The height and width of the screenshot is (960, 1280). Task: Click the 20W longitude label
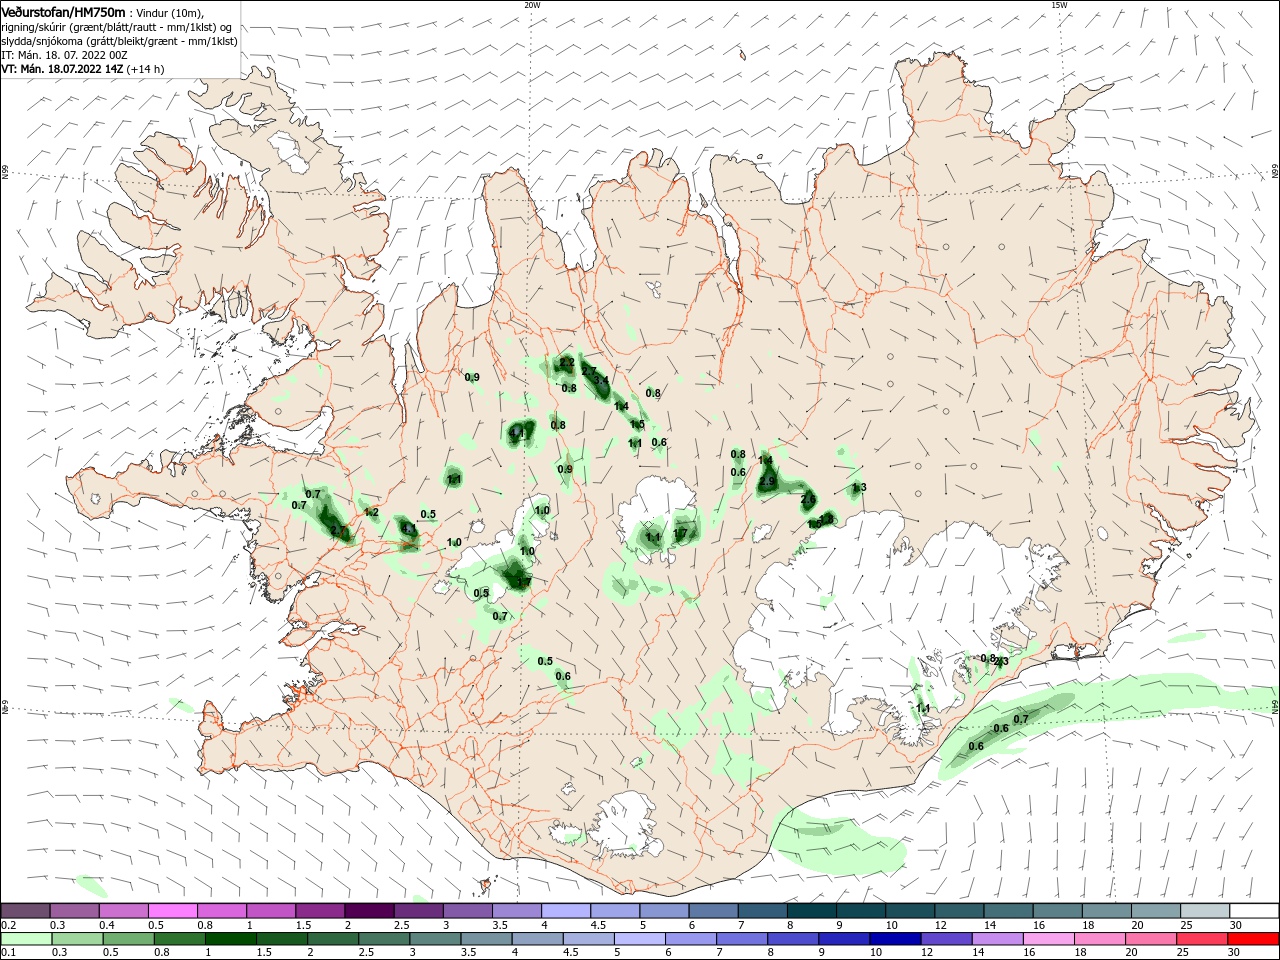532,5
